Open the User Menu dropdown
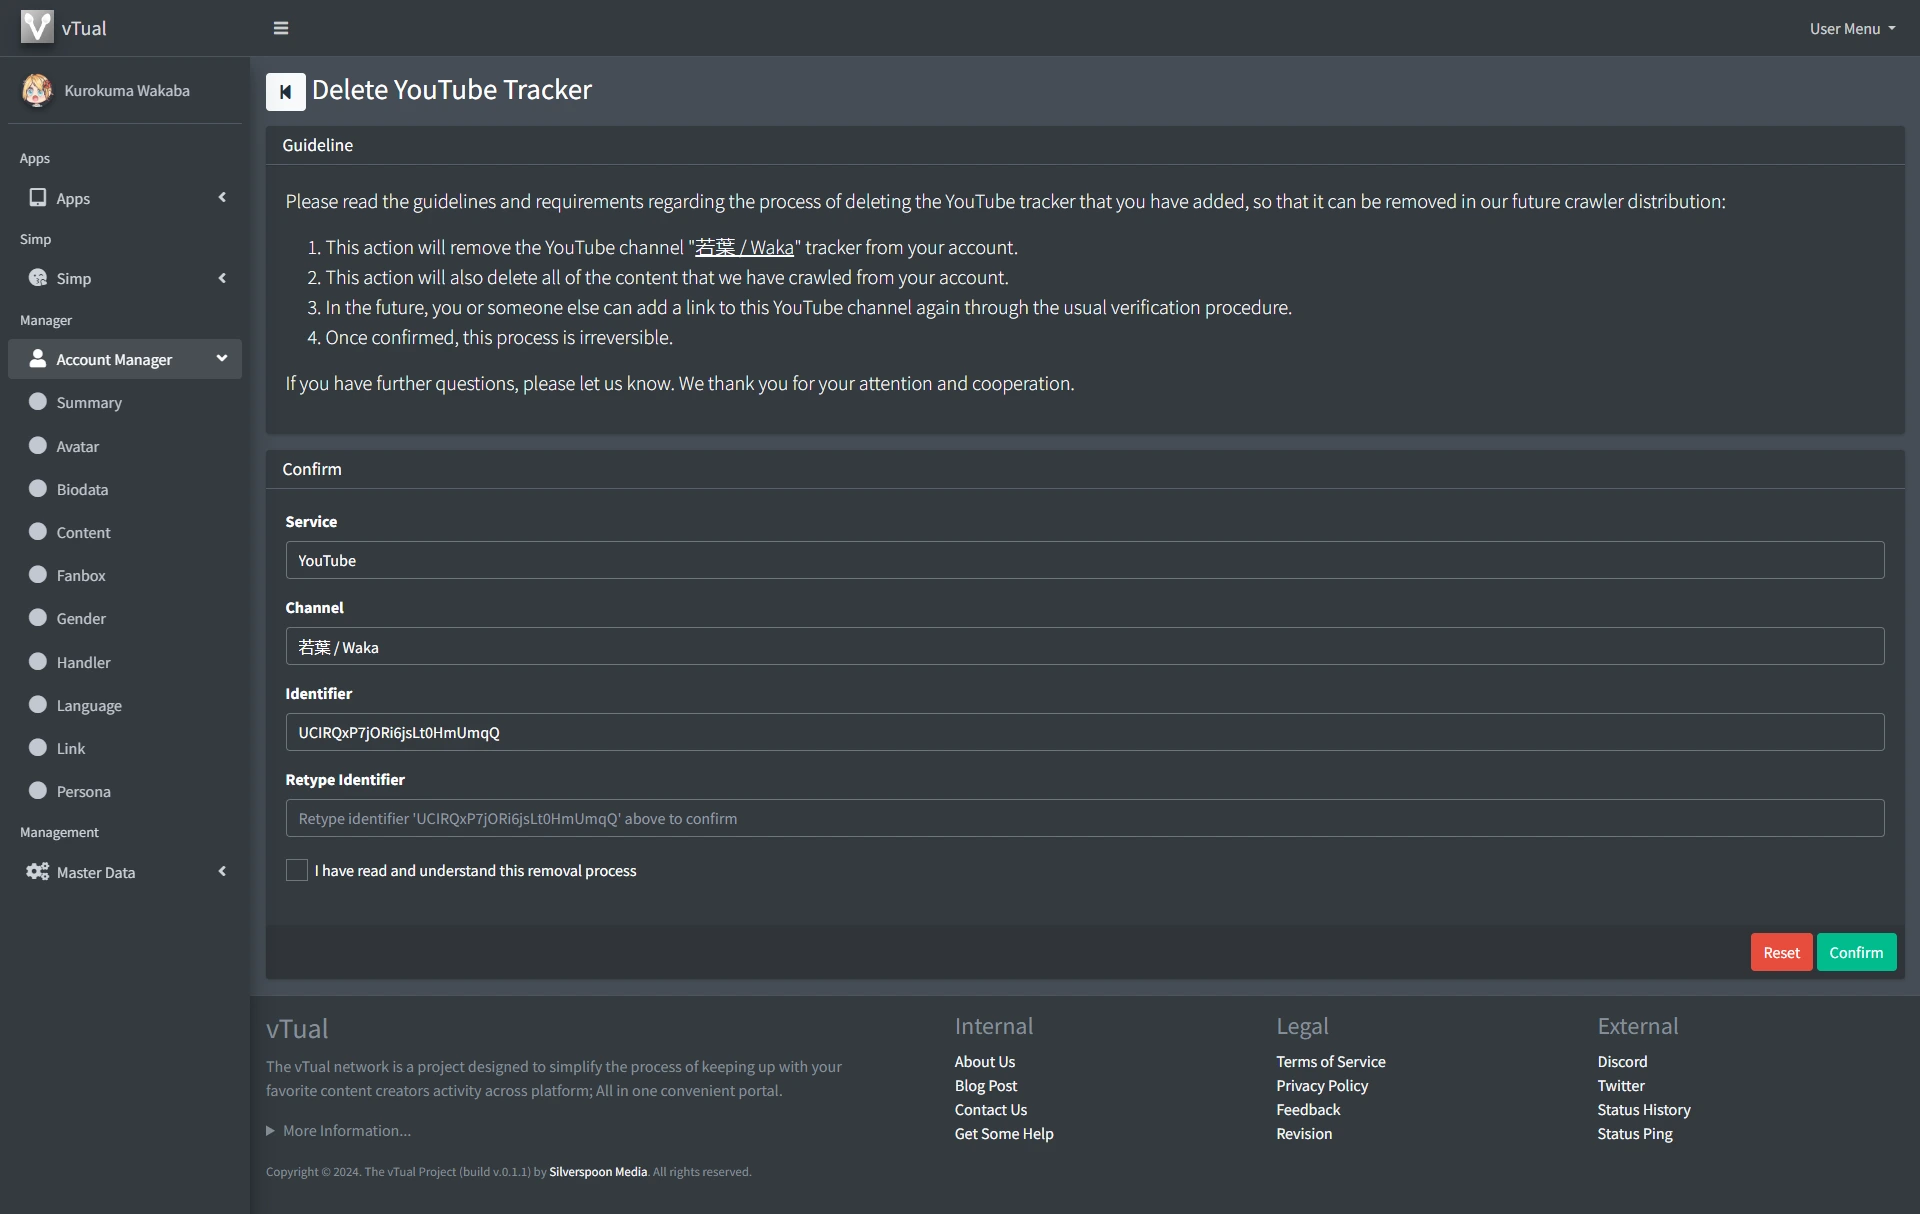The width and height of the screenshot is (1920, 1214). point(1851,28)
